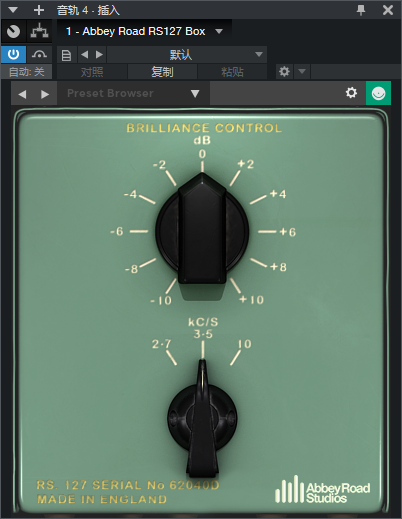Screen dimensions: 402x519
Task: Click the 对照 compare button
Action: (x=92, y=72)
